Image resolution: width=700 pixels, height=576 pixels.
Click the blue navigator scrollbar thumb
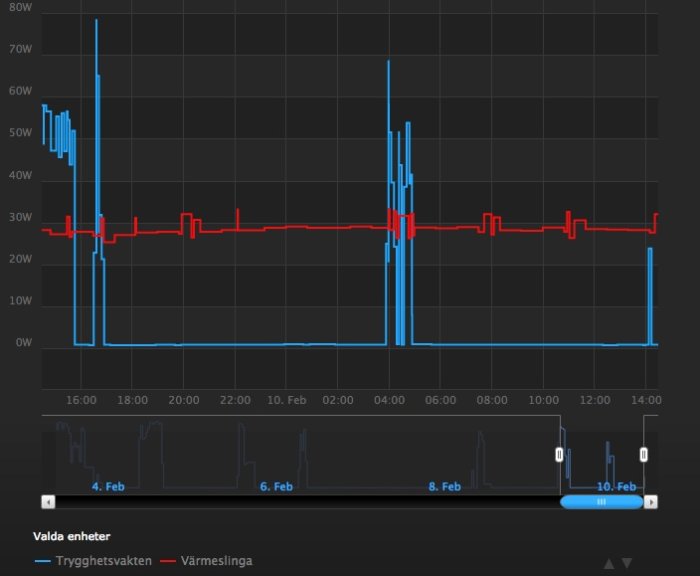(x=601, y=502)
